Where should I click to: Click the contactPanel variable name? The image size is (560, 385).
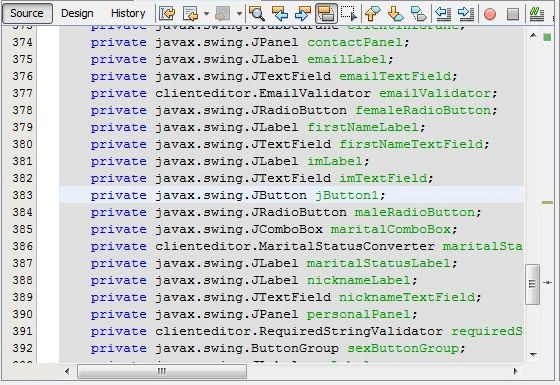[x=354, y=42]
